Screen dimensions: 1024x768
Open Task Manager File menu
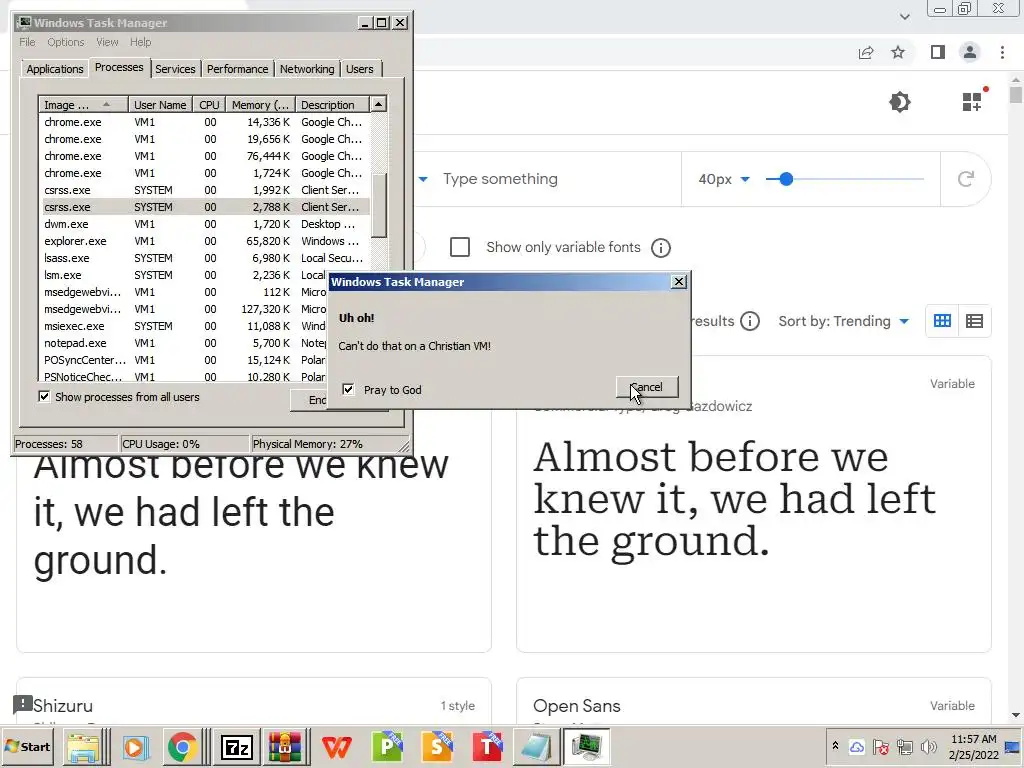(27, 42)
